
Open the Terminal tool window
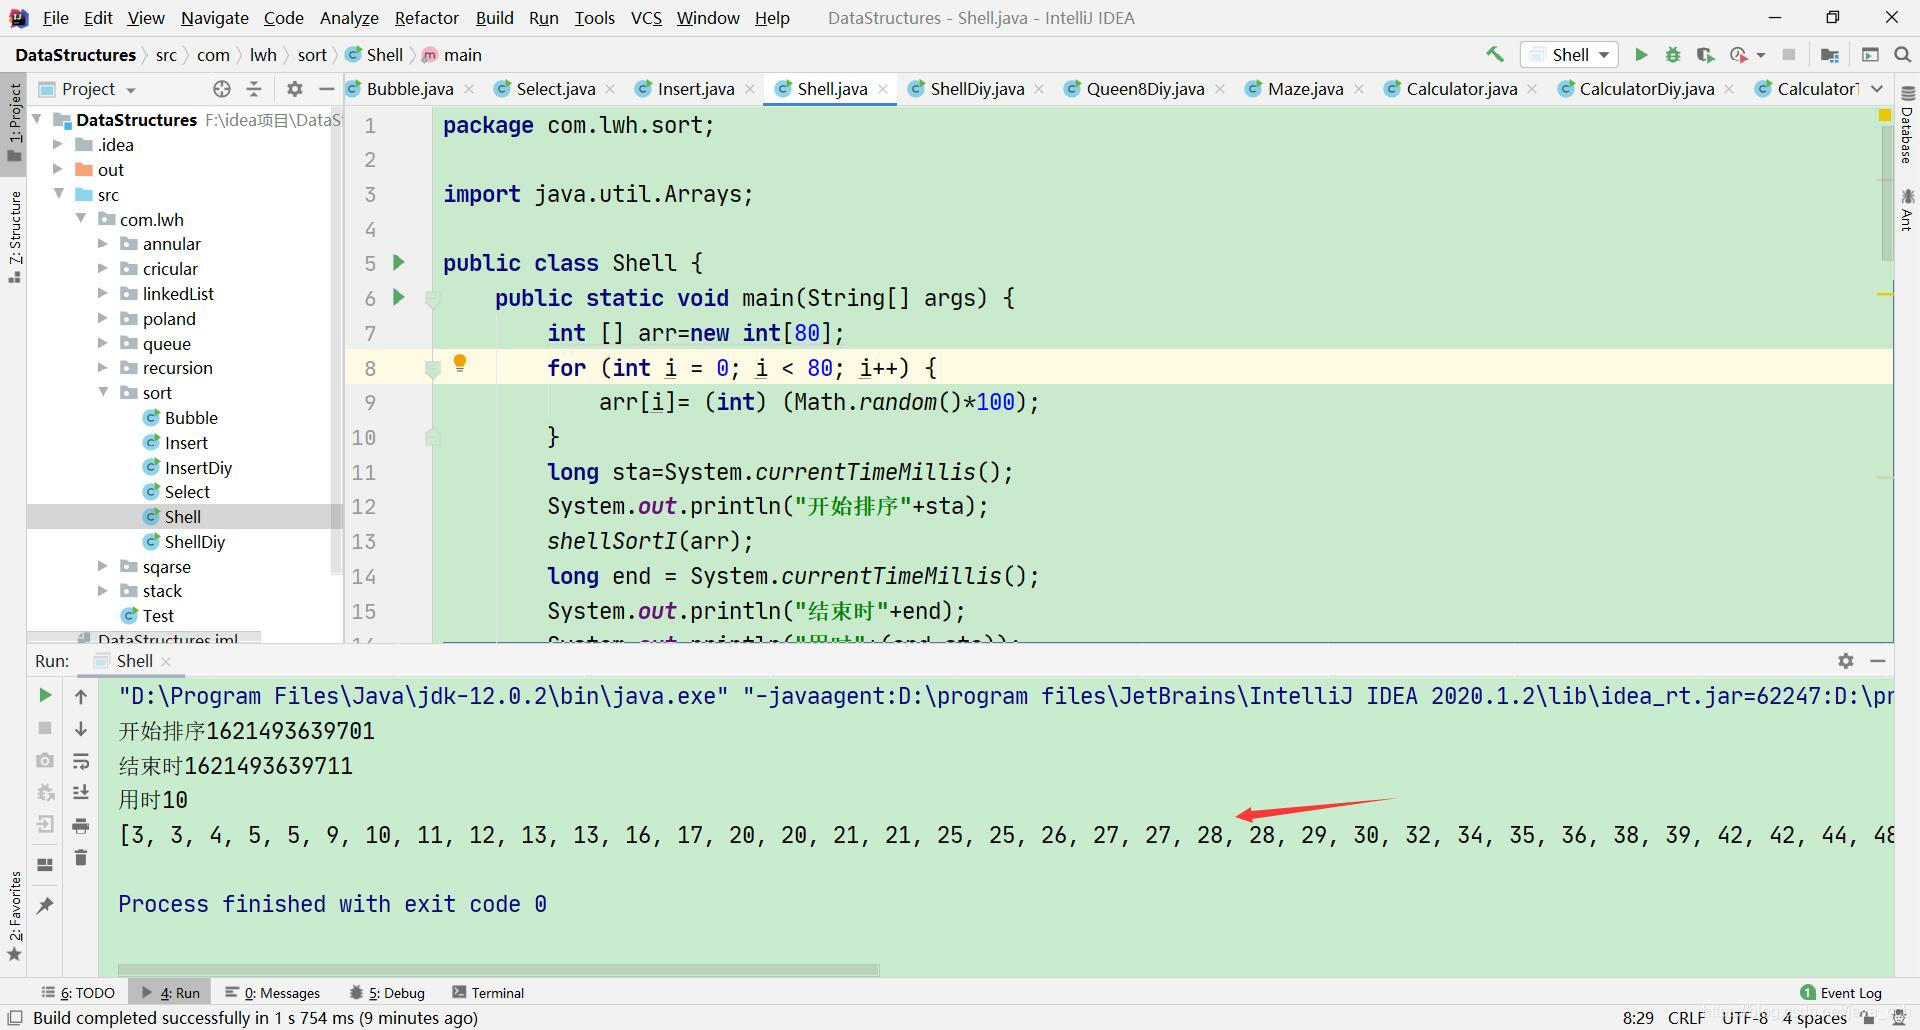click(x=488, y=993)
